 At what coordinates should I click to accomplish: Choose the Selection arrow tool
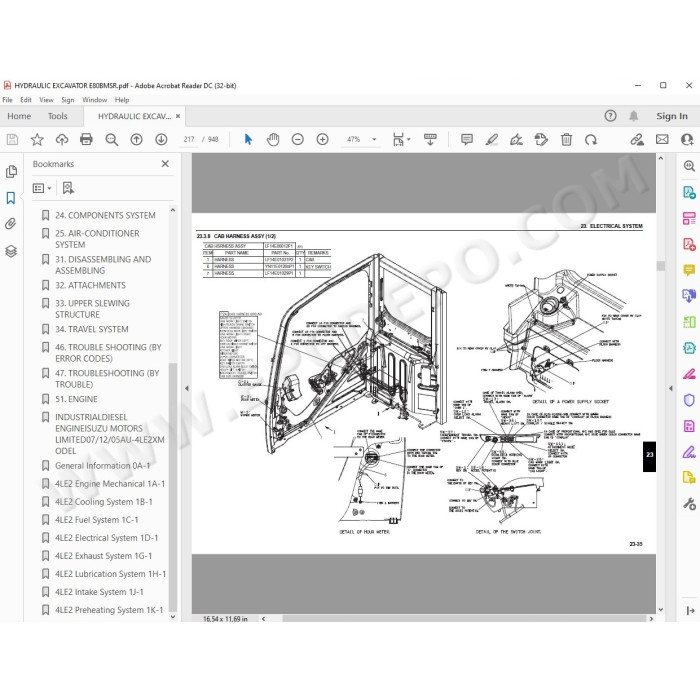[x=248, y=140]
